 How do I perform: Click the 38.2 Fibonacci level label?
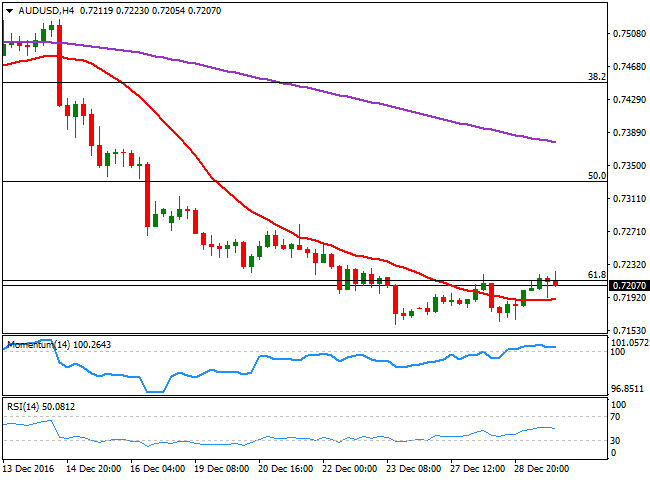coord(597,77)
